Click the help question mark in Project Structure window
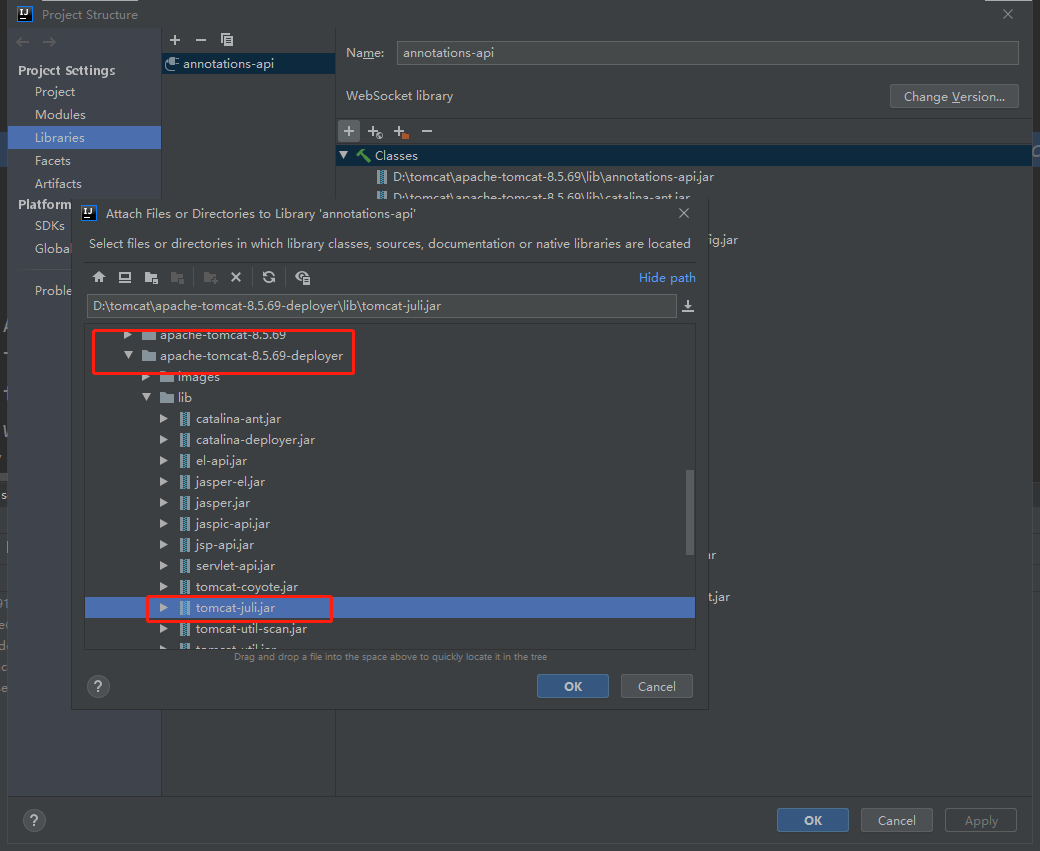The width and height of the screenshot is (1040, 851). pos(34,820)
